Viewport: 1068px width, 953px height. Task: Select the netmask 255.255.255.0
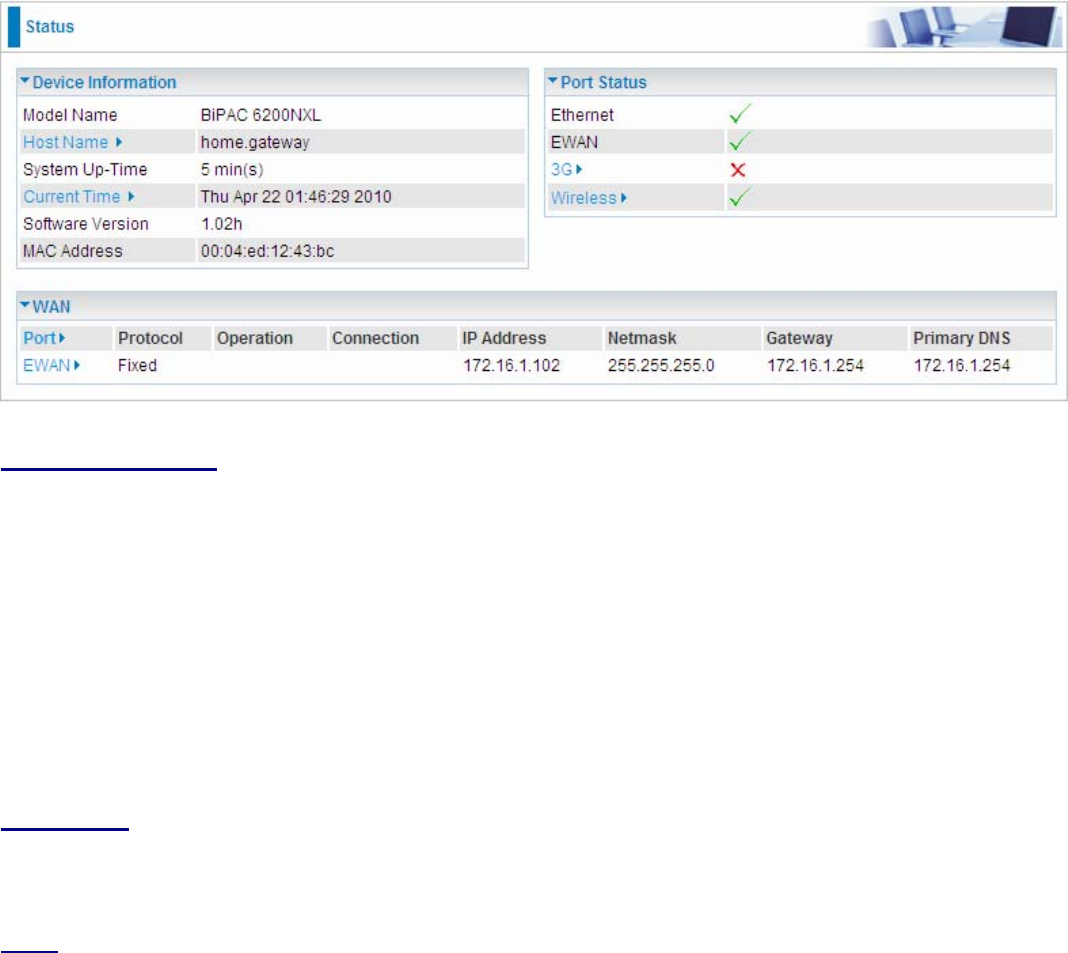(x=661, y=366)
